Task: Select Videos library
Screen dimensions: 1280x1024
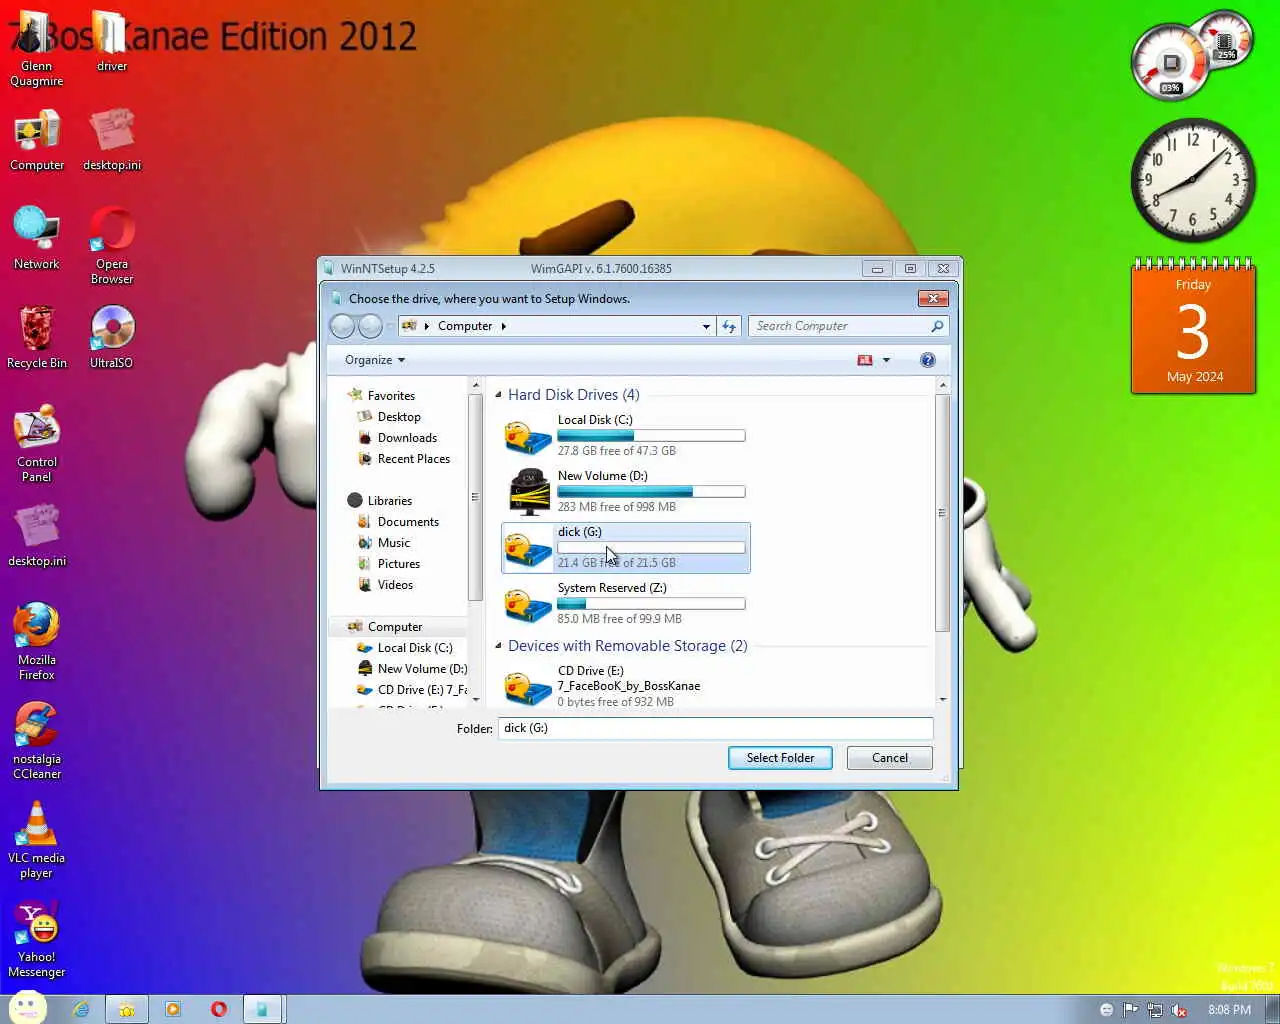Action: [395, 585]
